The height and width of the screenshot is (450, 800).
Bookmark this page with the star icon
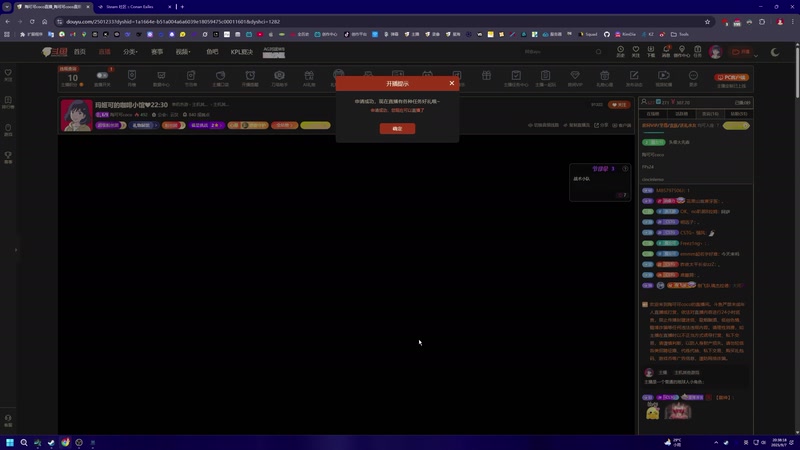click(707, 21)
